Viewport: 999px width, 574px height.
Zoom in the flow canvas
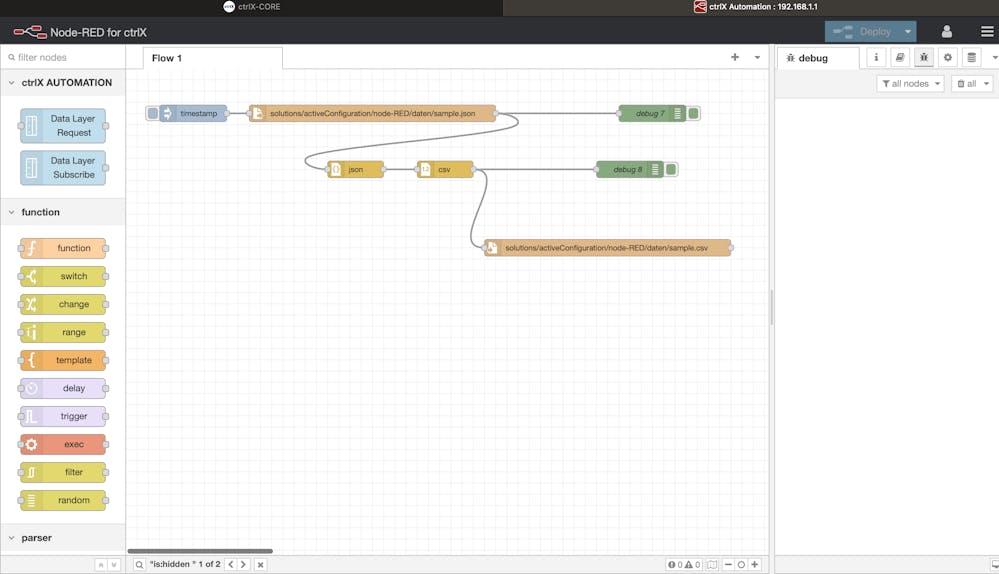pos(754,564)
